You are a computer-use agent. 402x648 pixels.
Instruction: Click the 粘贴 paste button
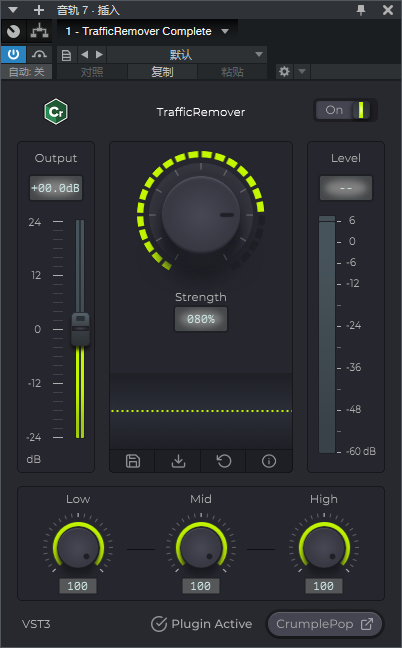click(x=232, y=72)
